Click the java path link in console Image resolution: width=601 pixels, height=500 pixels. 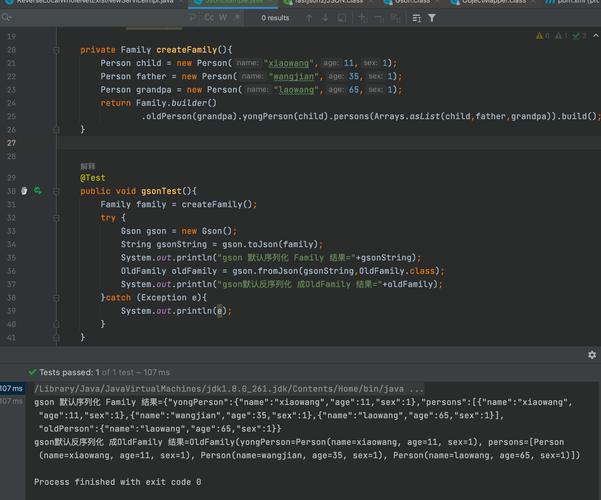[229, 389]
